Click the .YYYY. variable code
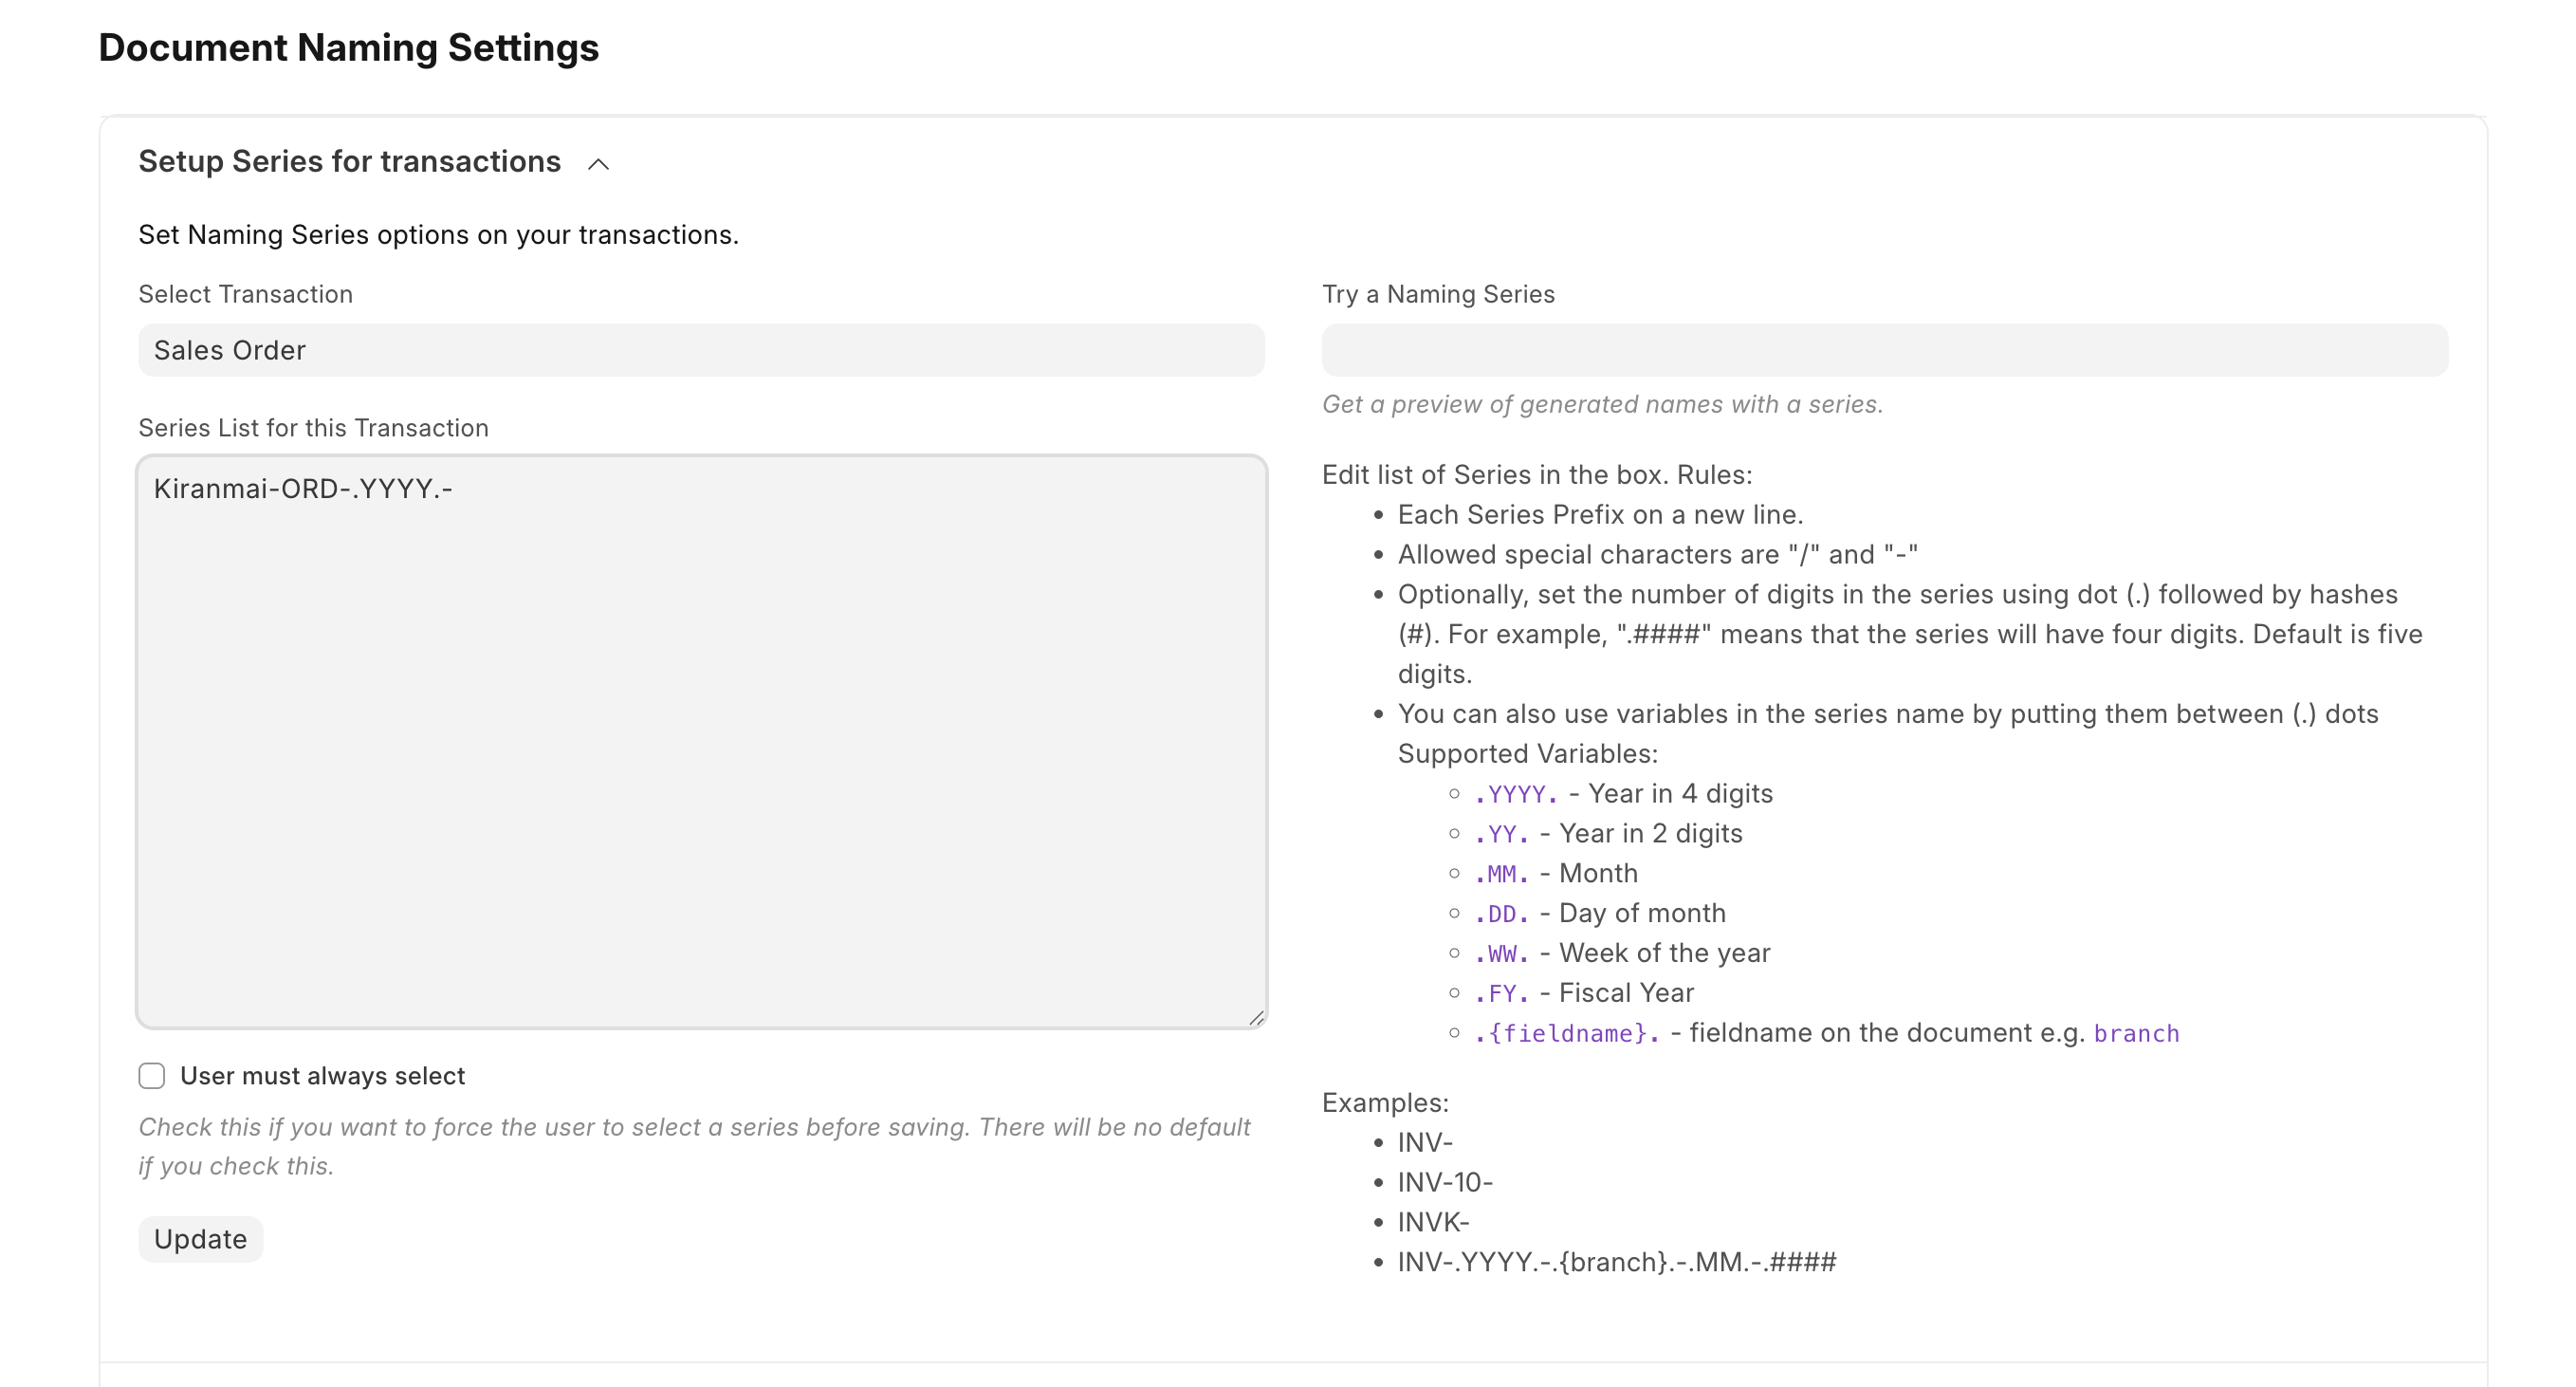2576x1387 pixels. 1515,794
